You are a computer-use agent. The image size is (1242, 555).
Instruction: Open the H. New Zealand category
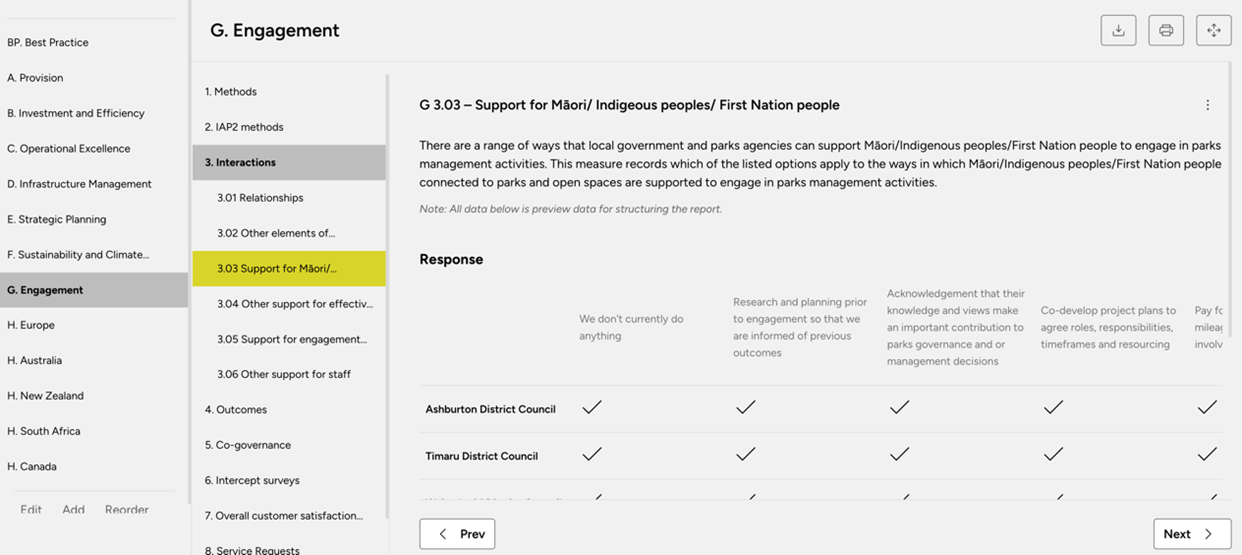coord(45,396)
